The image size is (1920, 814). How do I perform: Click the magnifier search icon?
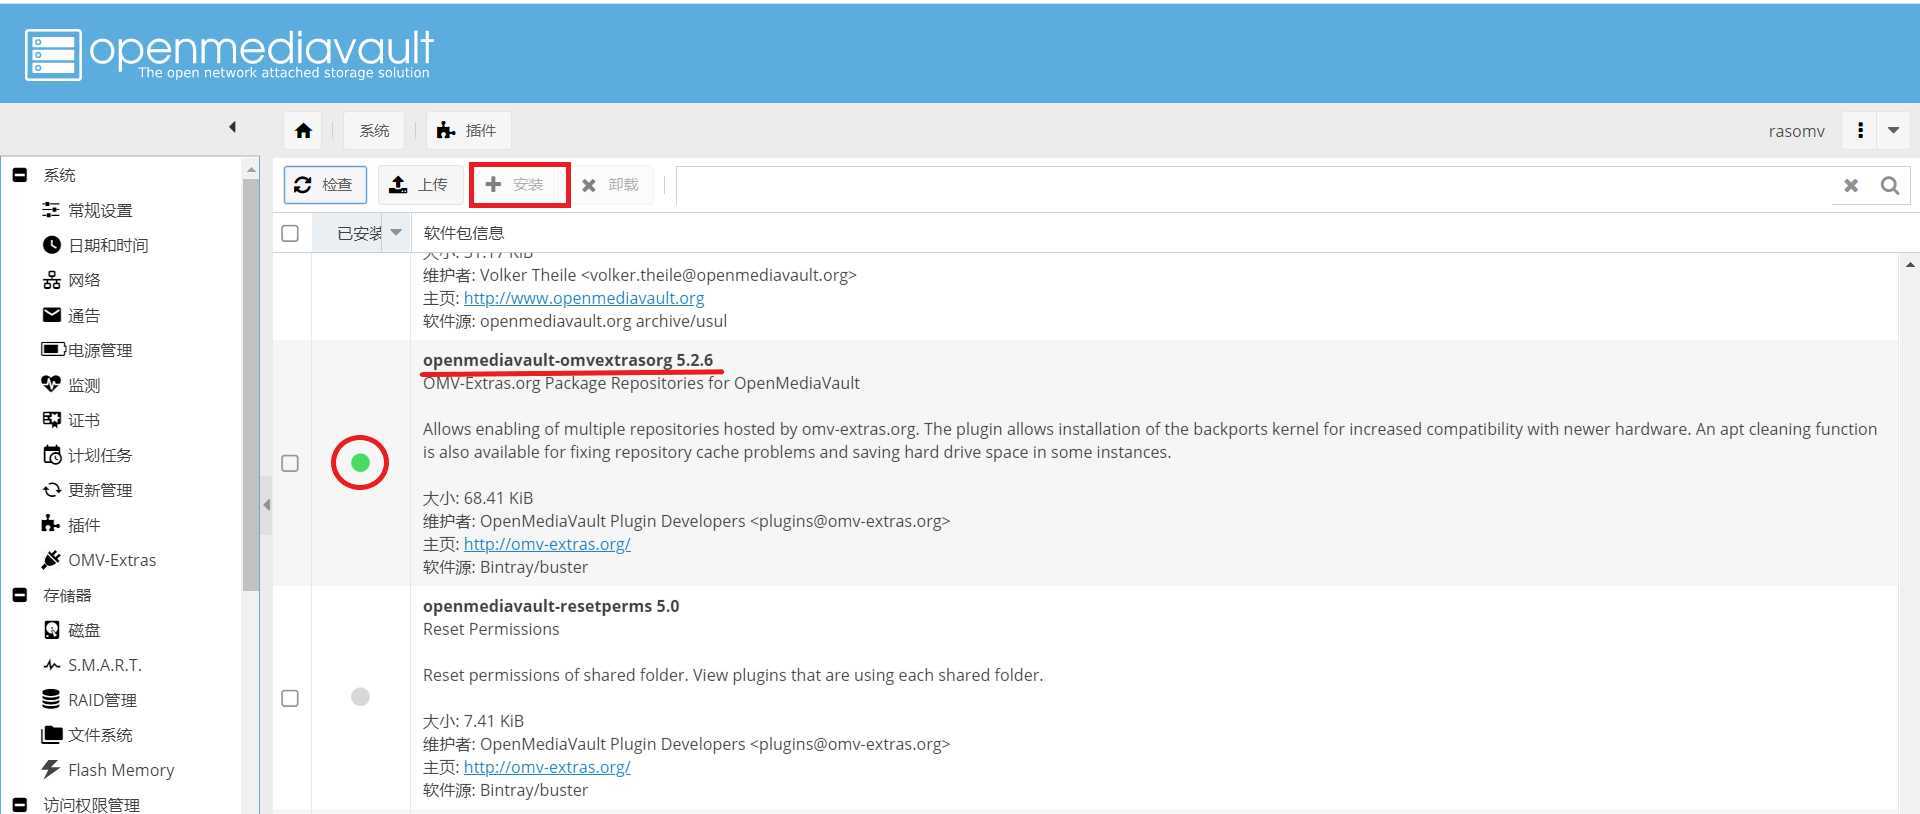coord(1890,185)
